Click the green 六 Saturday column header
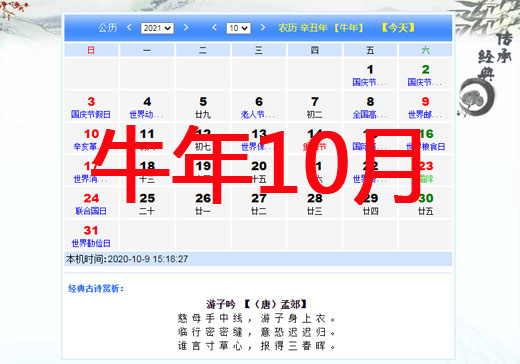 [x=425, y=50]
